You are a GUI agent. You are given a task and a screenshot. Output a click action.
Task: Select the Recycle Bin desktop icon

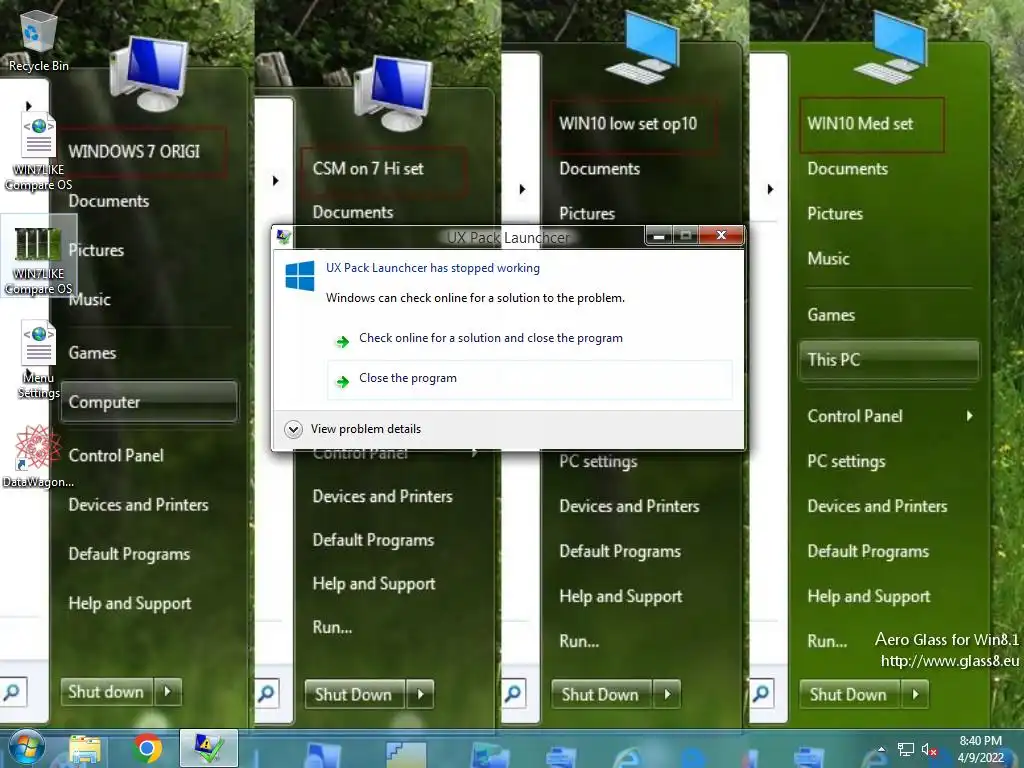pos(38,40)
